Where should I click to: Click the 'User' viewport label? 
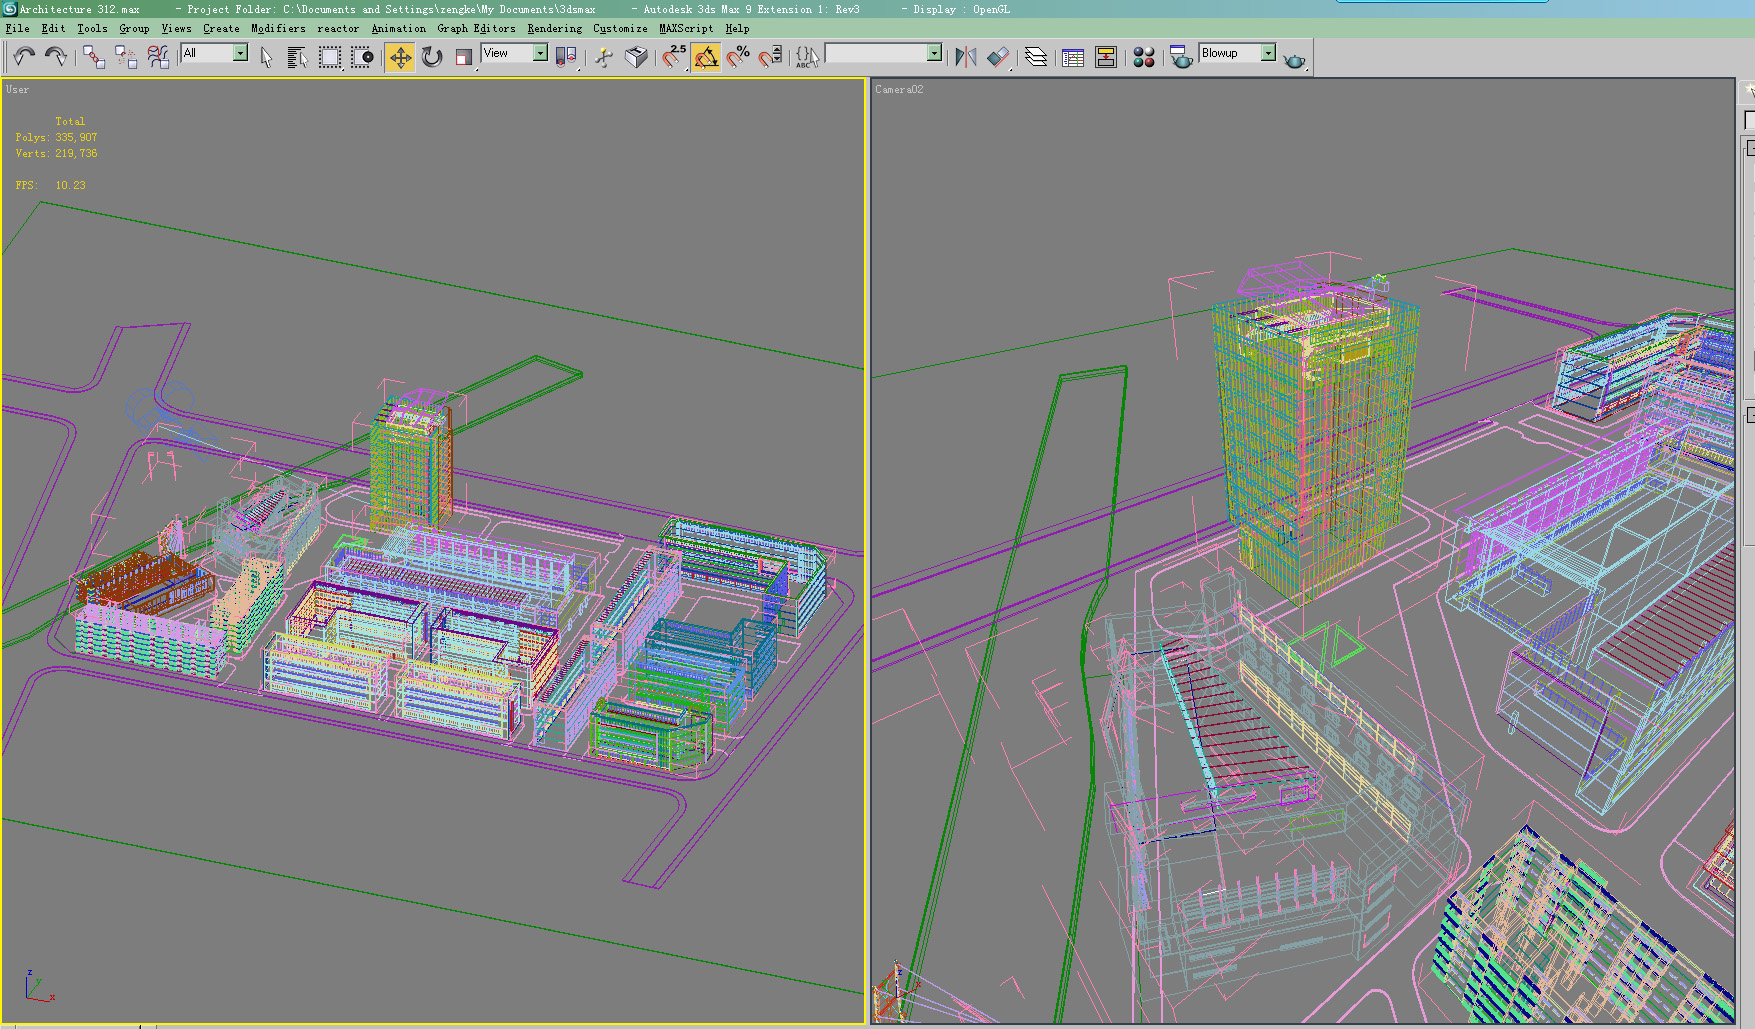point(18,90)
